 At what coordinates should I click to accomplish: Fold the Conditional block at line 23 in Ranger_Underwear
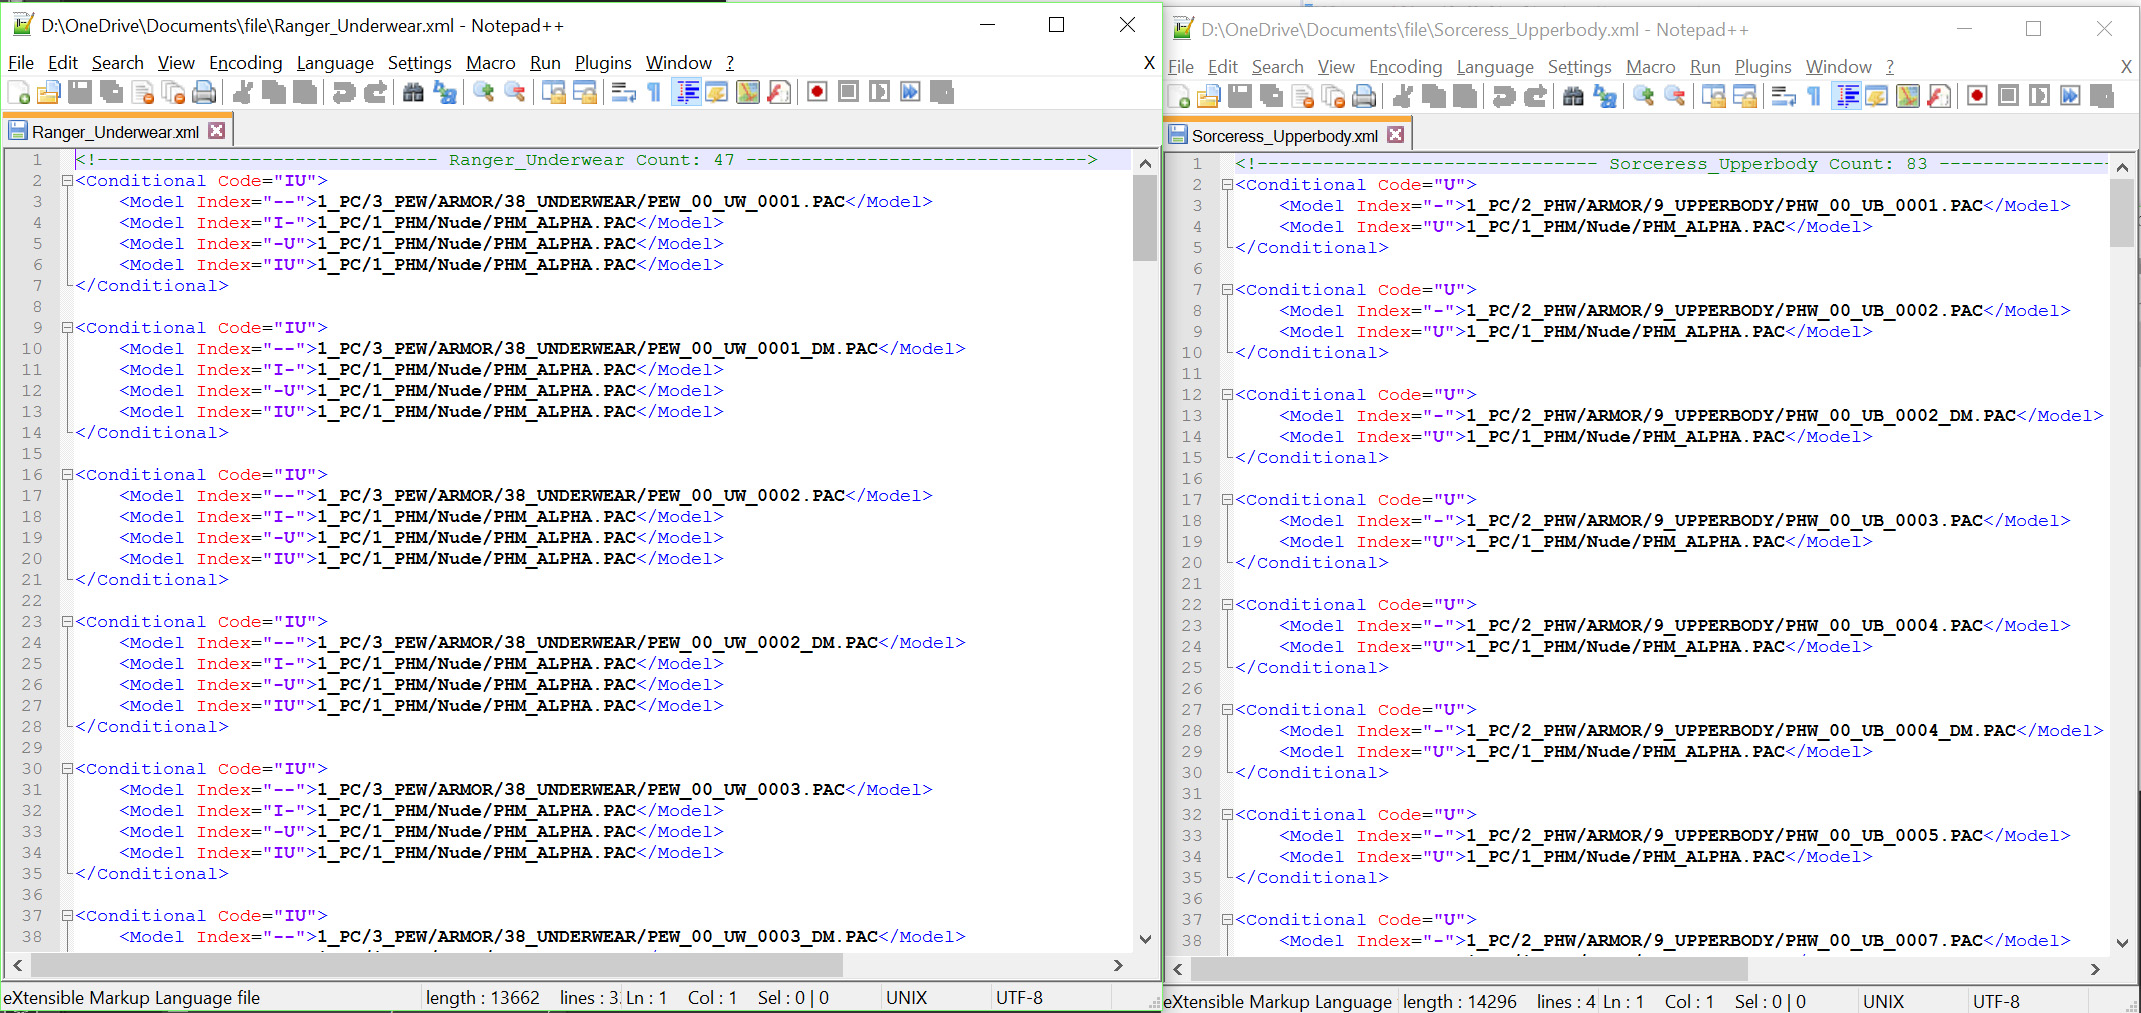[67, 622]
